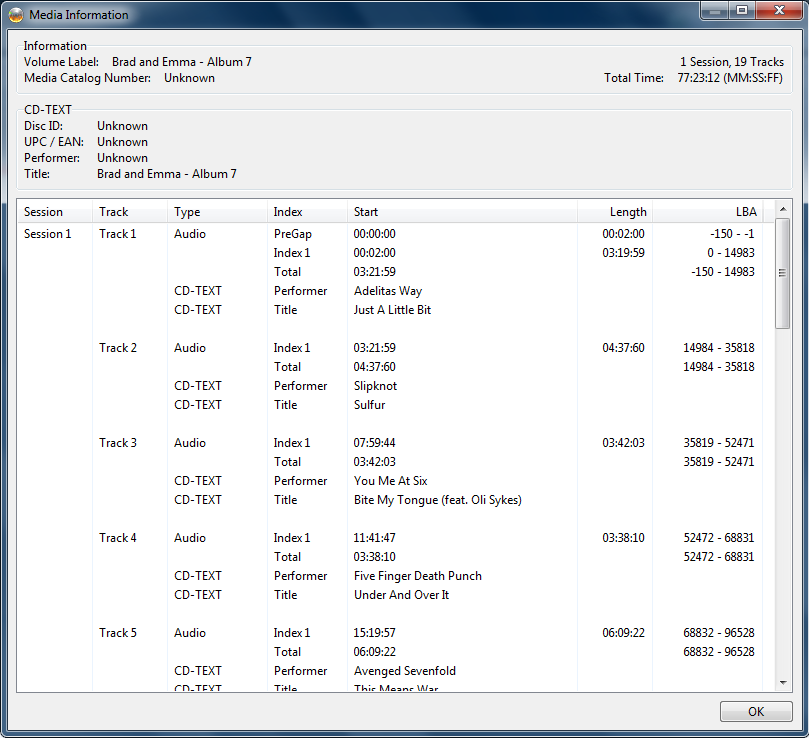Click the Length column header
The height and width of the screenshot is (738, 809).
tap(628, 212)
